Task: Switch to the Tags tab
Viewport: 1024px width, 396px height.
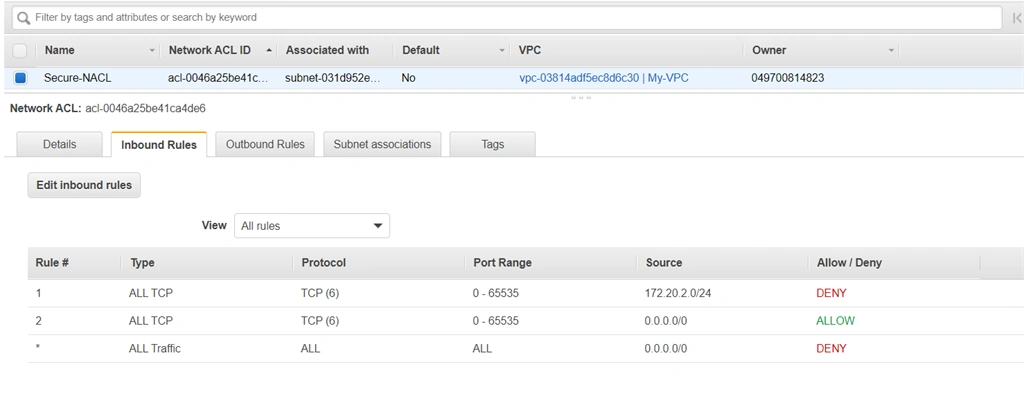Action: point(492,144)
